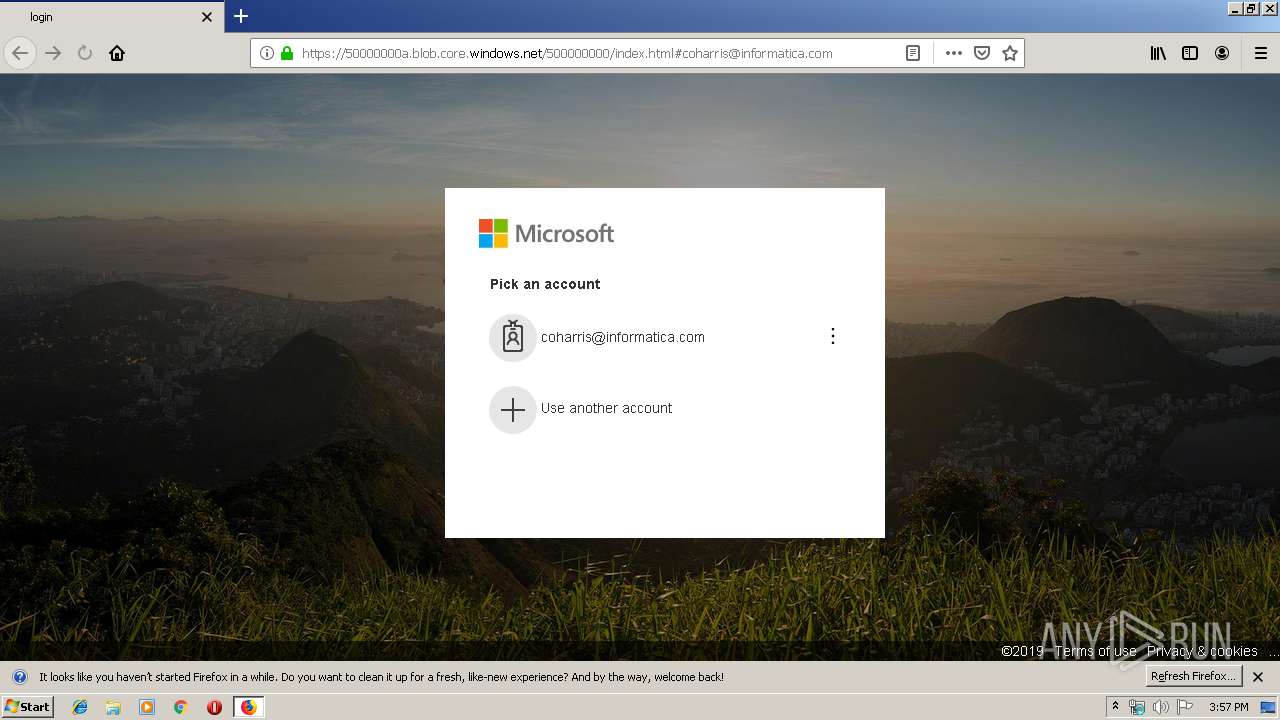Click the Action Center flag icon

point(1185,707)
